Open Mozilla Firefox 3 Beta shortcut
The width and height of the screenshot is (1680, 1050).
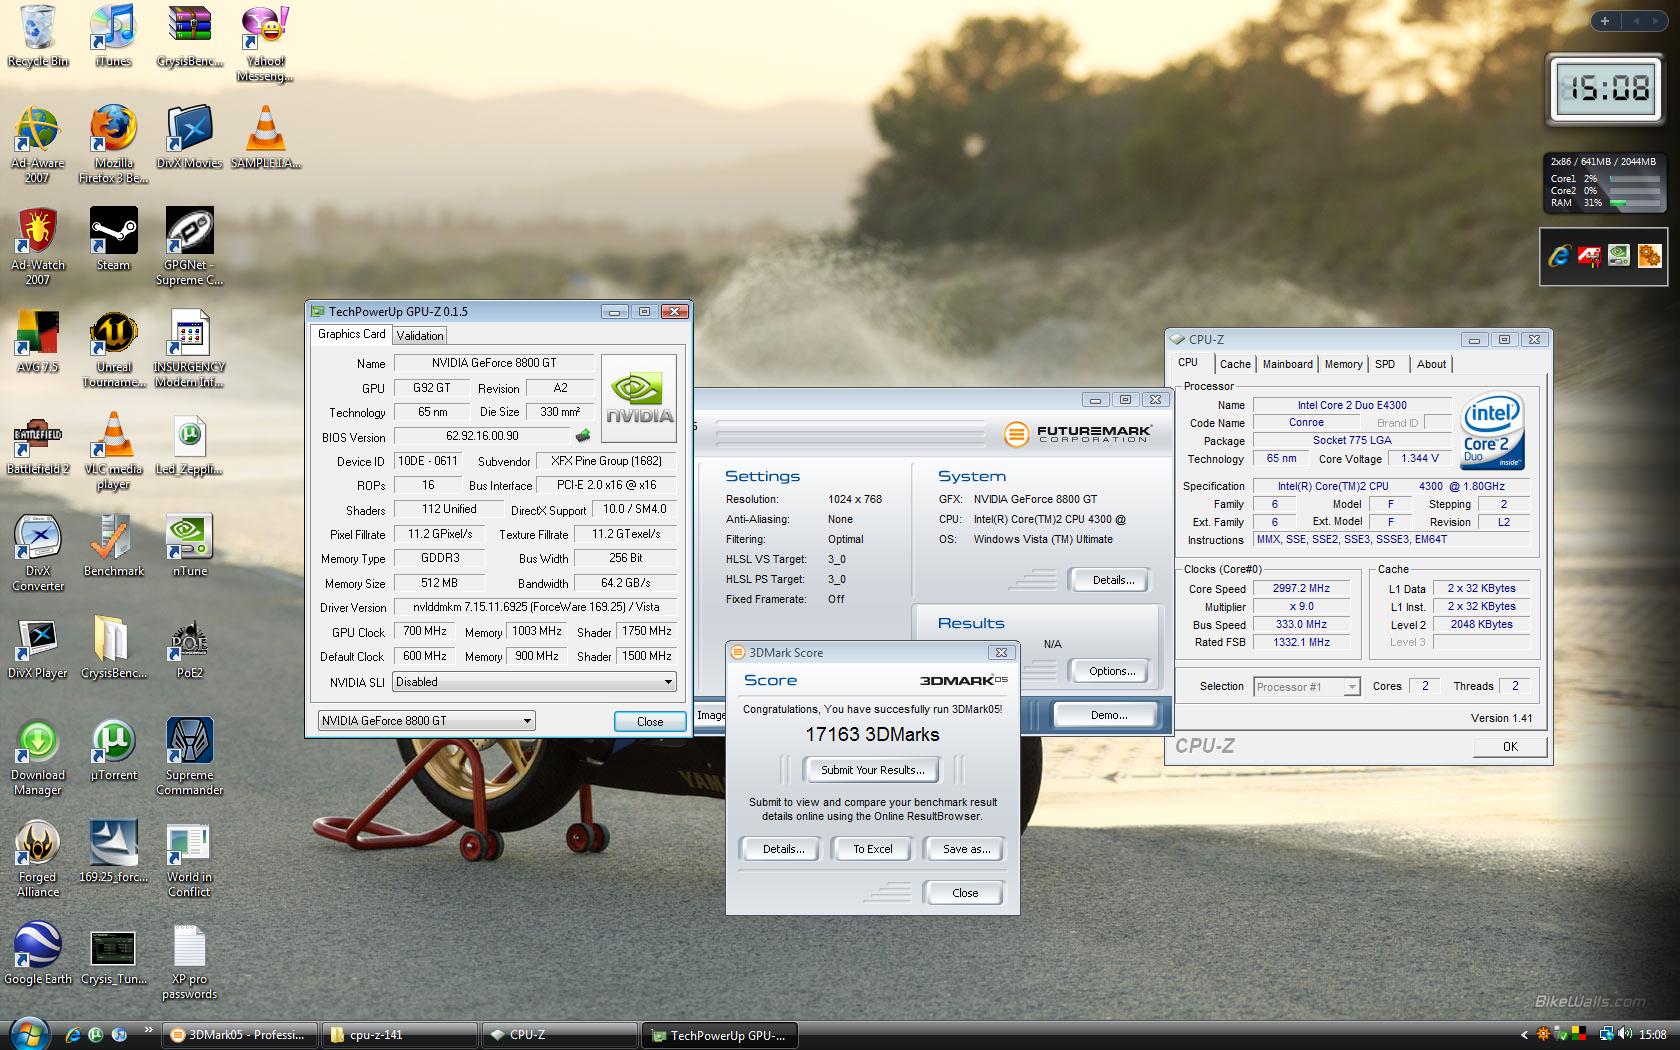click(113, 144)
